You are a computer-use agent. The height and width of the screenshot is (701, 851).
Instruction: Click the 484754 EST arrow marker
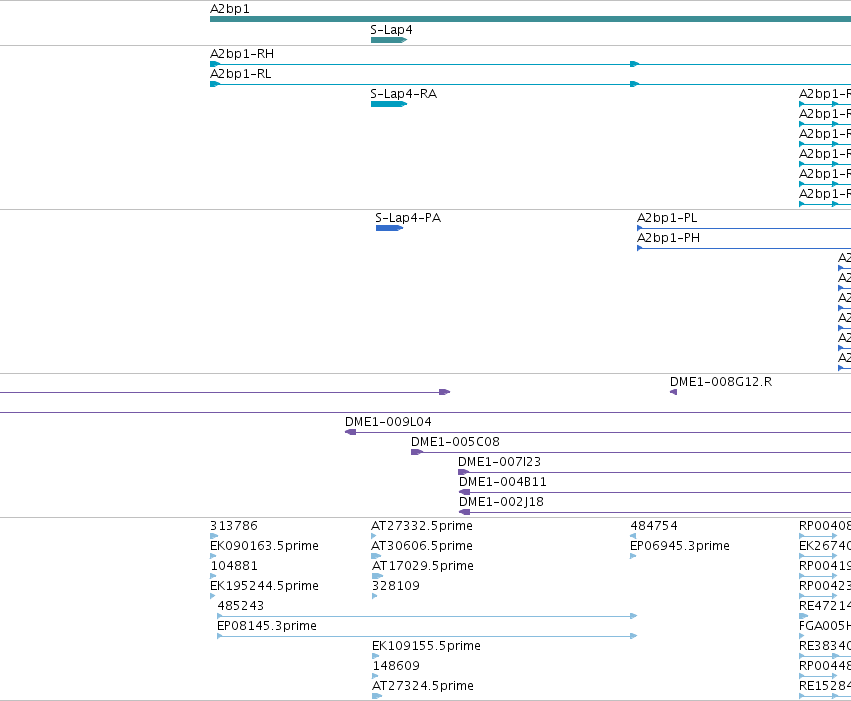633,536
